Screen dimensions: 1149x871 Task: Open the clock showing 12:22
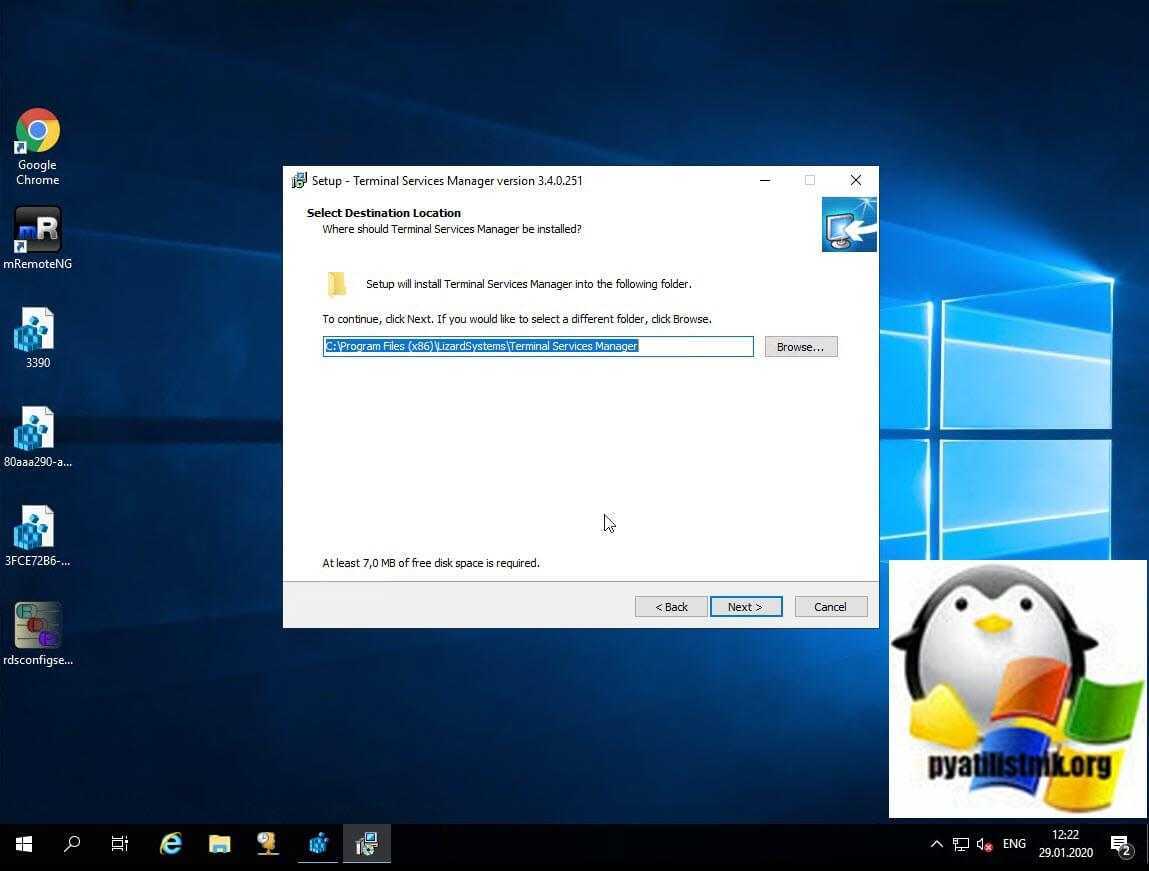(x=1065, y=844)
